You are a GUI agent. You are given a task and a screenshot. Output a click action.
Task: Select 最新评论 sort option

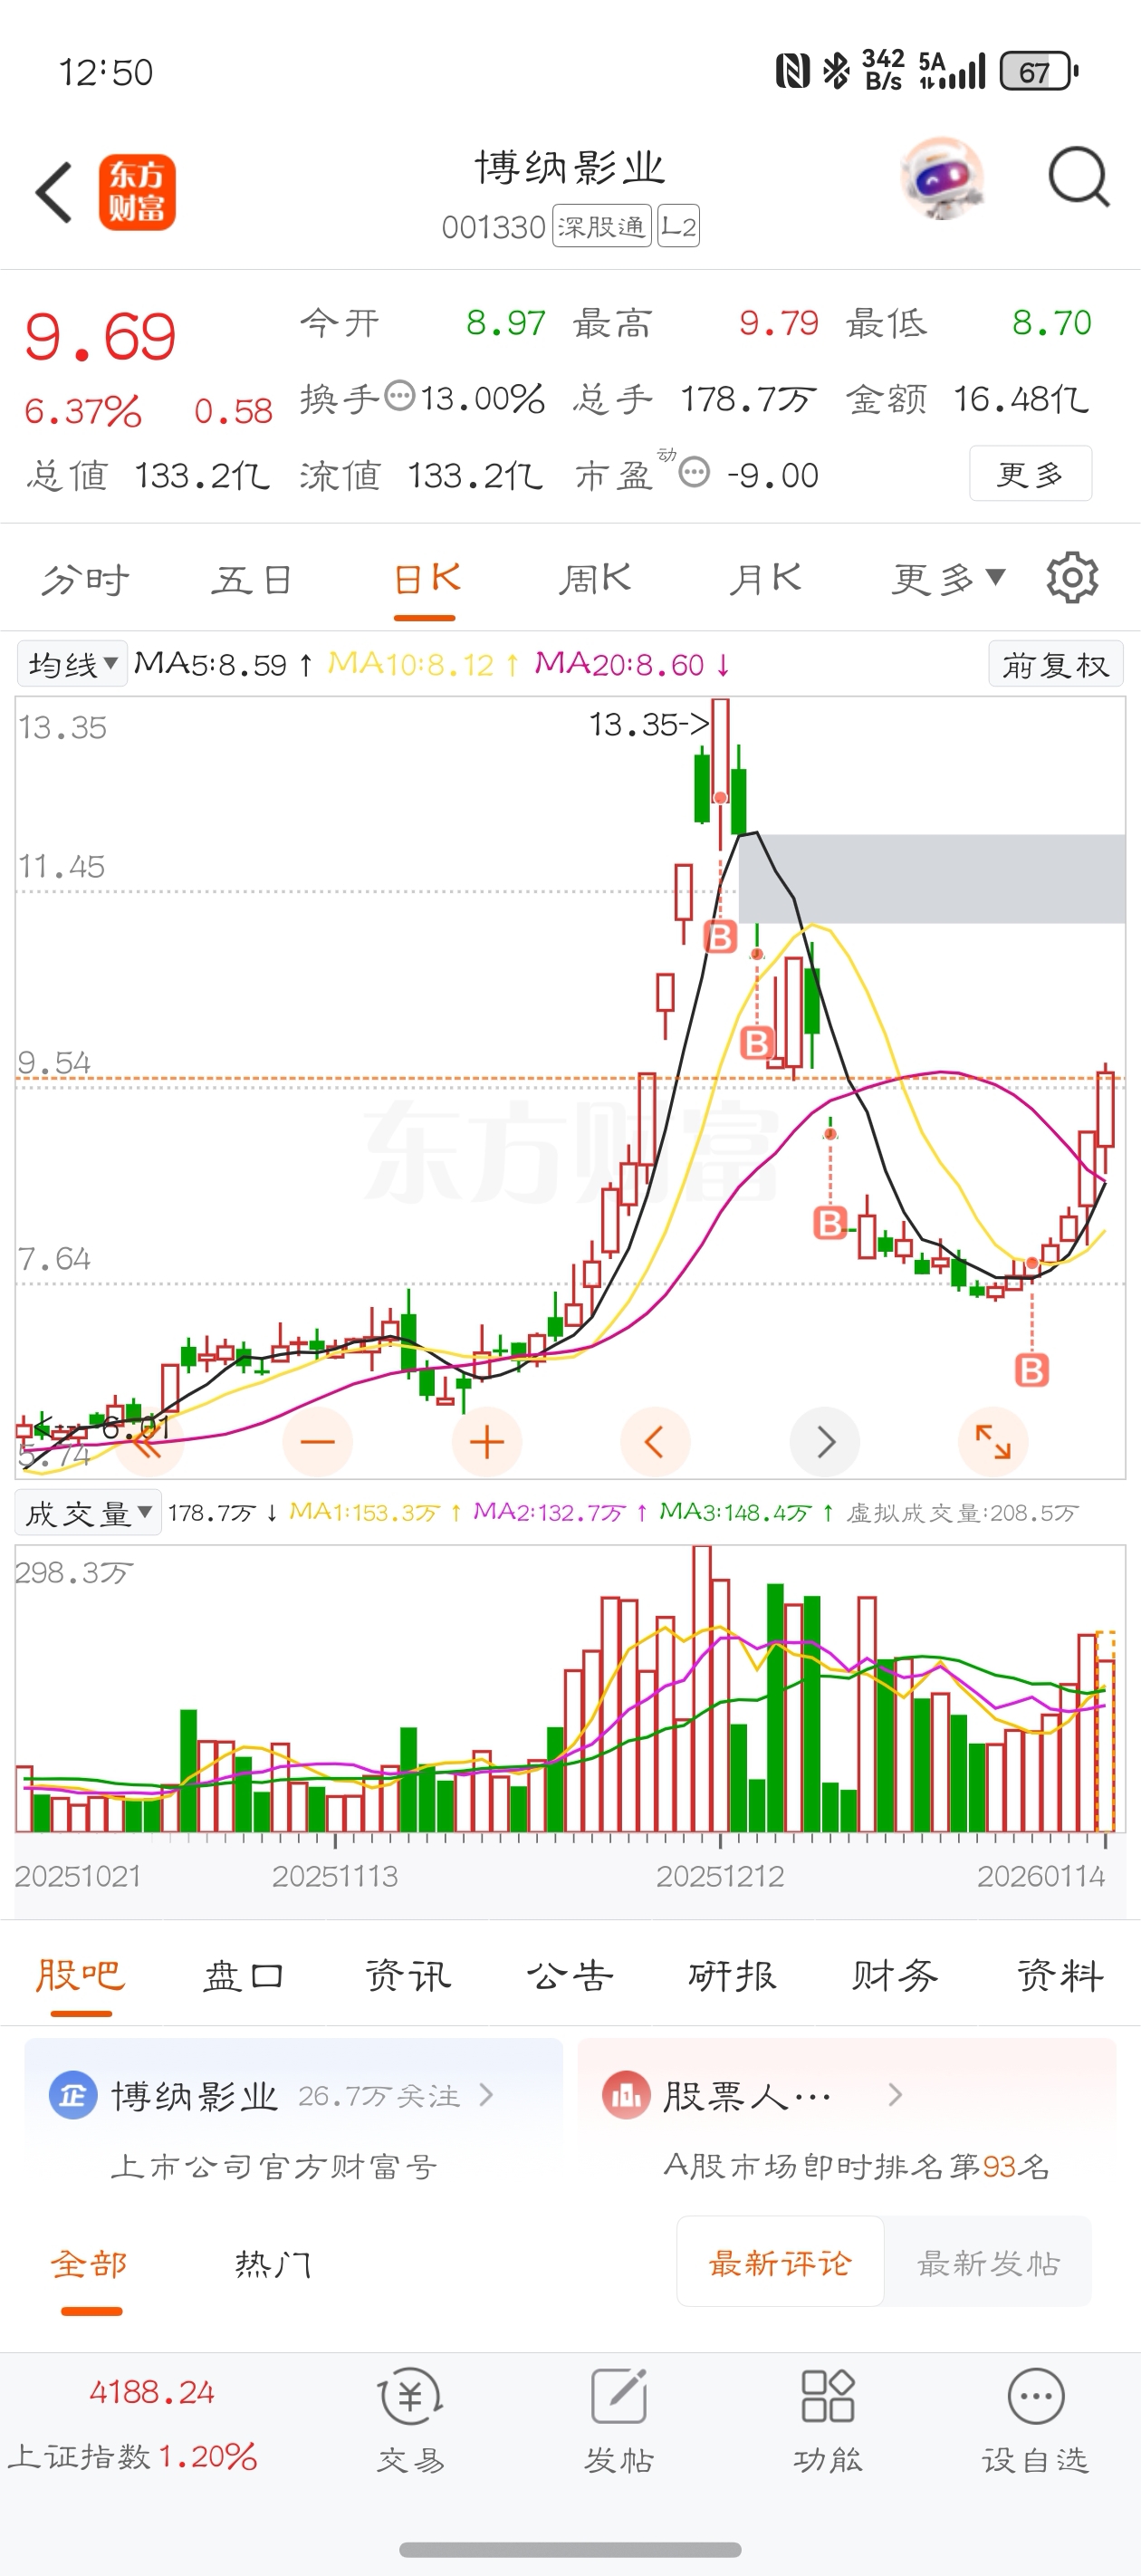(x=780, y=2262)
